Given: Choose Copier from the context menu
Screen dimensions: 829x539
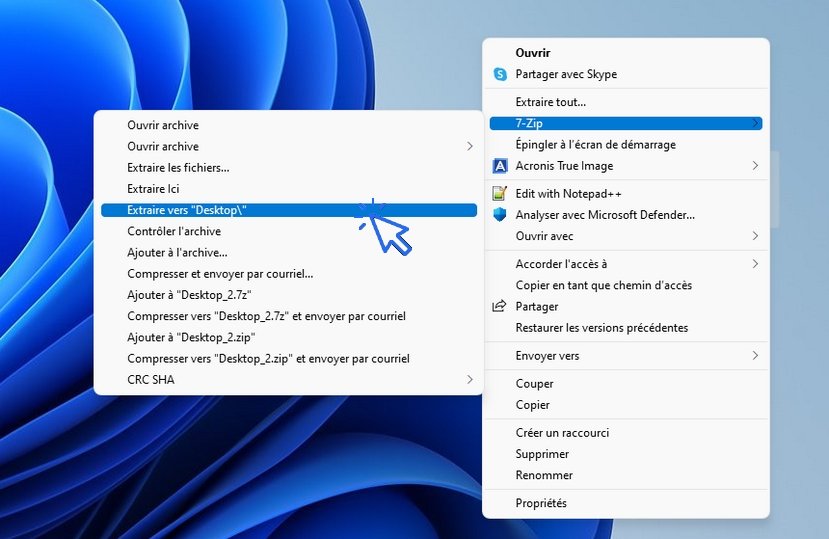Looking at the screenshot, I should click(625, 405).
